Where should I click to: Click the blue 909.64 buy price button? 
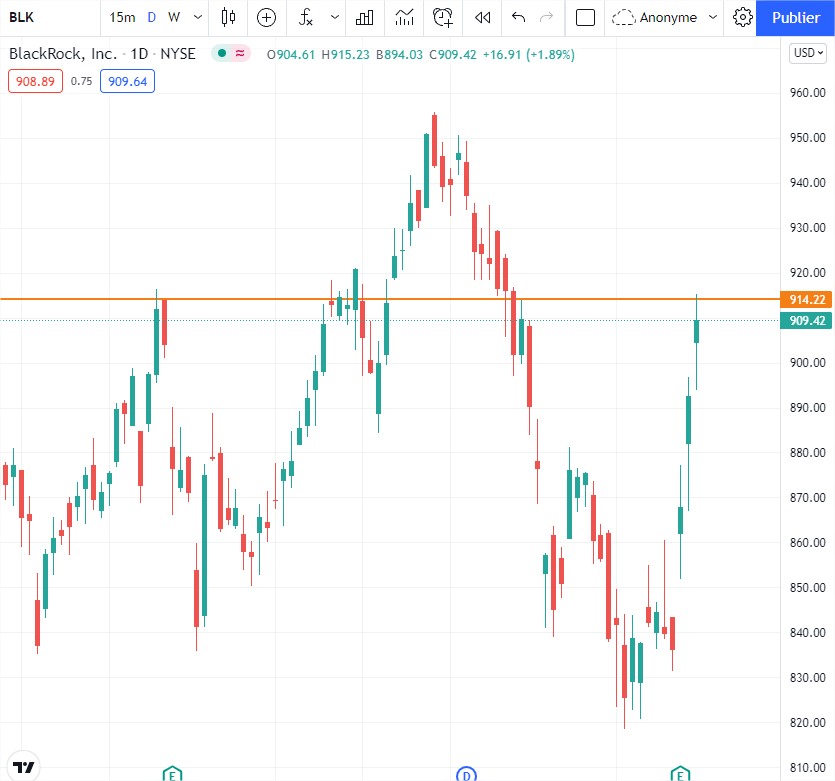[127, 81]
